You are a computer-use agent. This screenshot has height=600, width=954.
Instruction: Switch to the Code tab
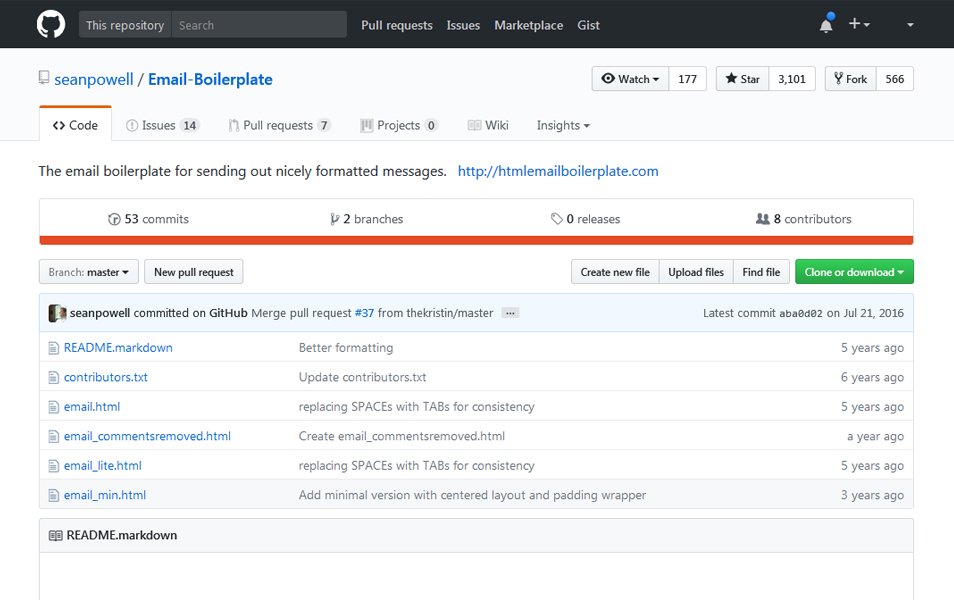pyautogui.click(x=75, y=125)
